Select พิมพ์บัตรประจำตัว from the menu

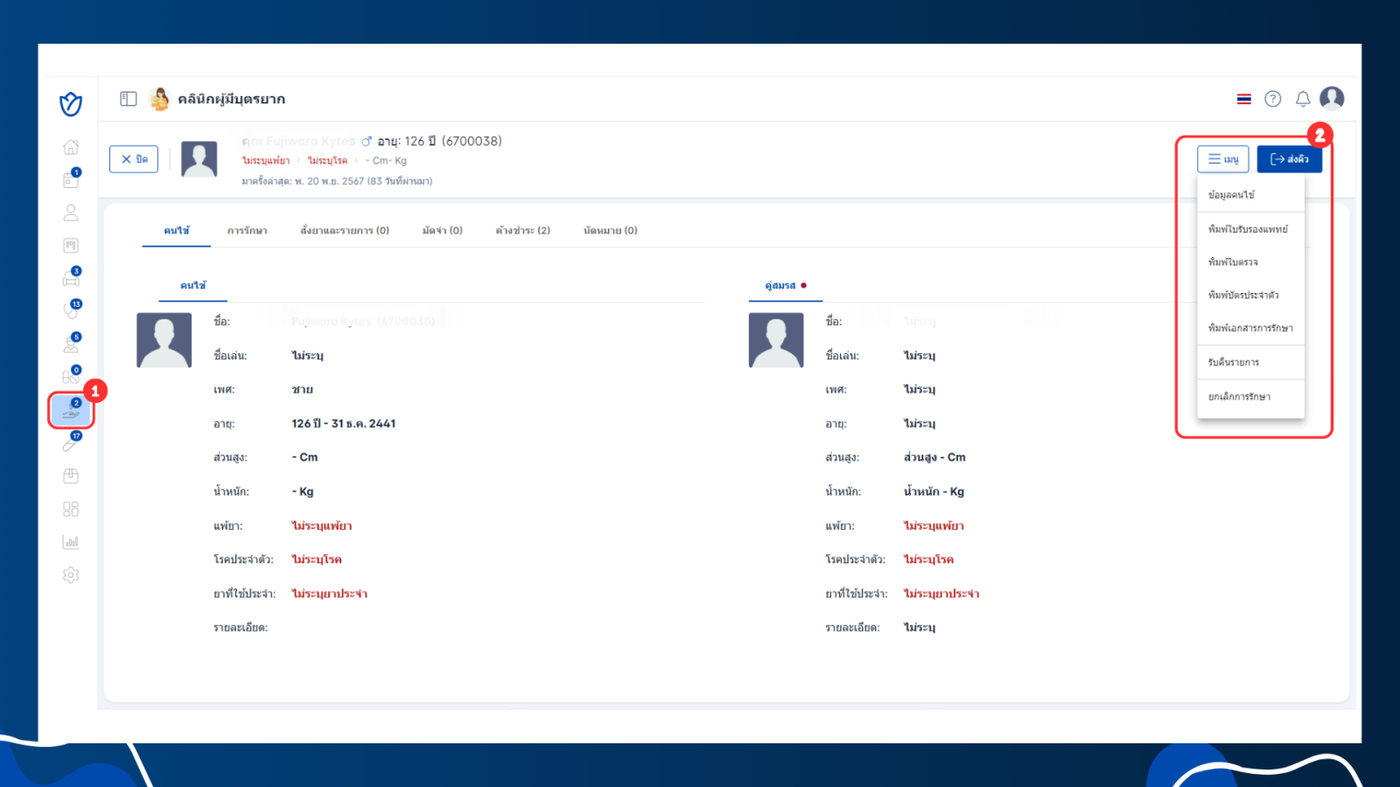[x=1251, y=295]
